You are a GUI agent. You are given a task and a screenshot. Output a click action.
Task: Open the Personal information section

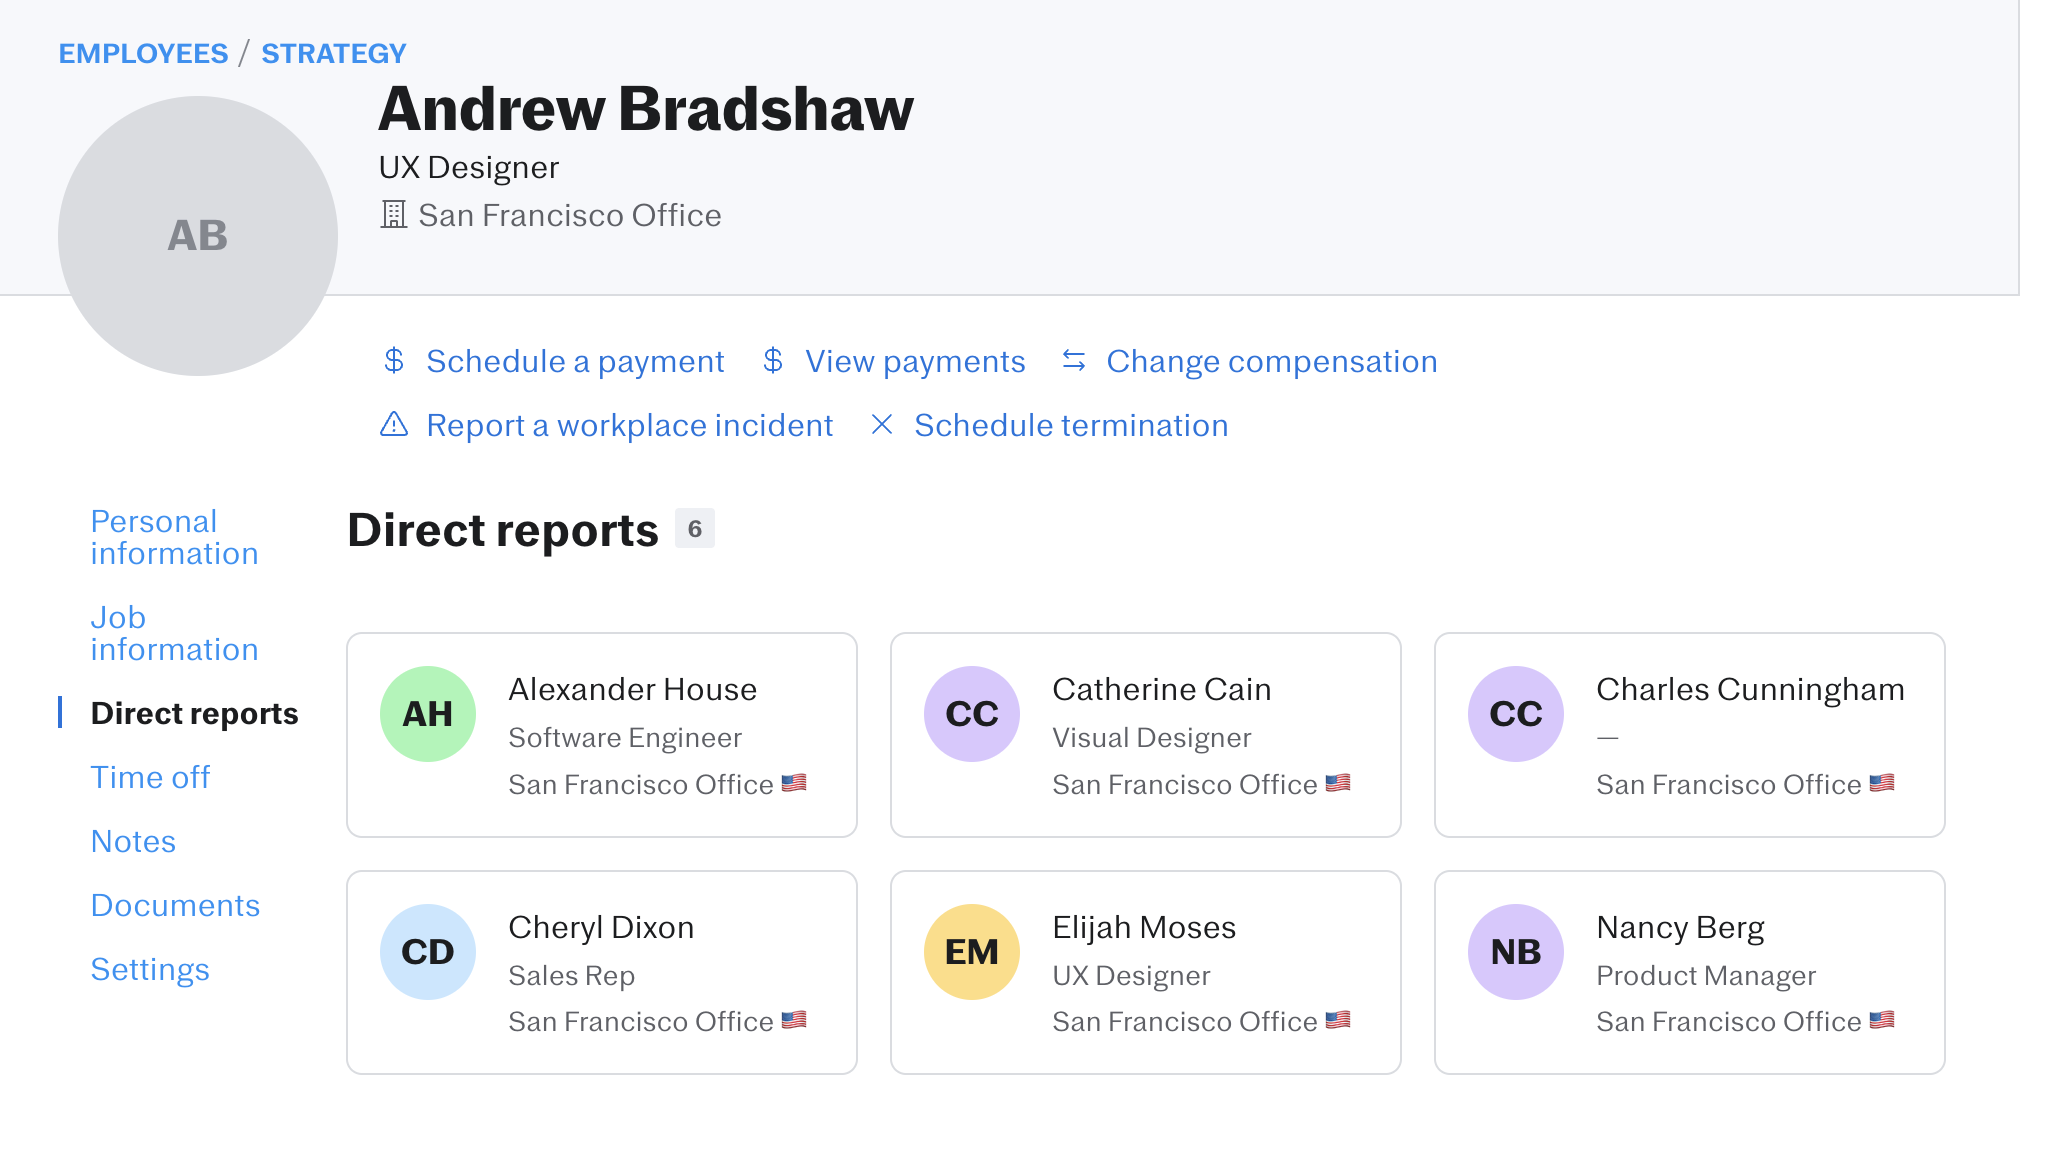click(x=174, y=537)
